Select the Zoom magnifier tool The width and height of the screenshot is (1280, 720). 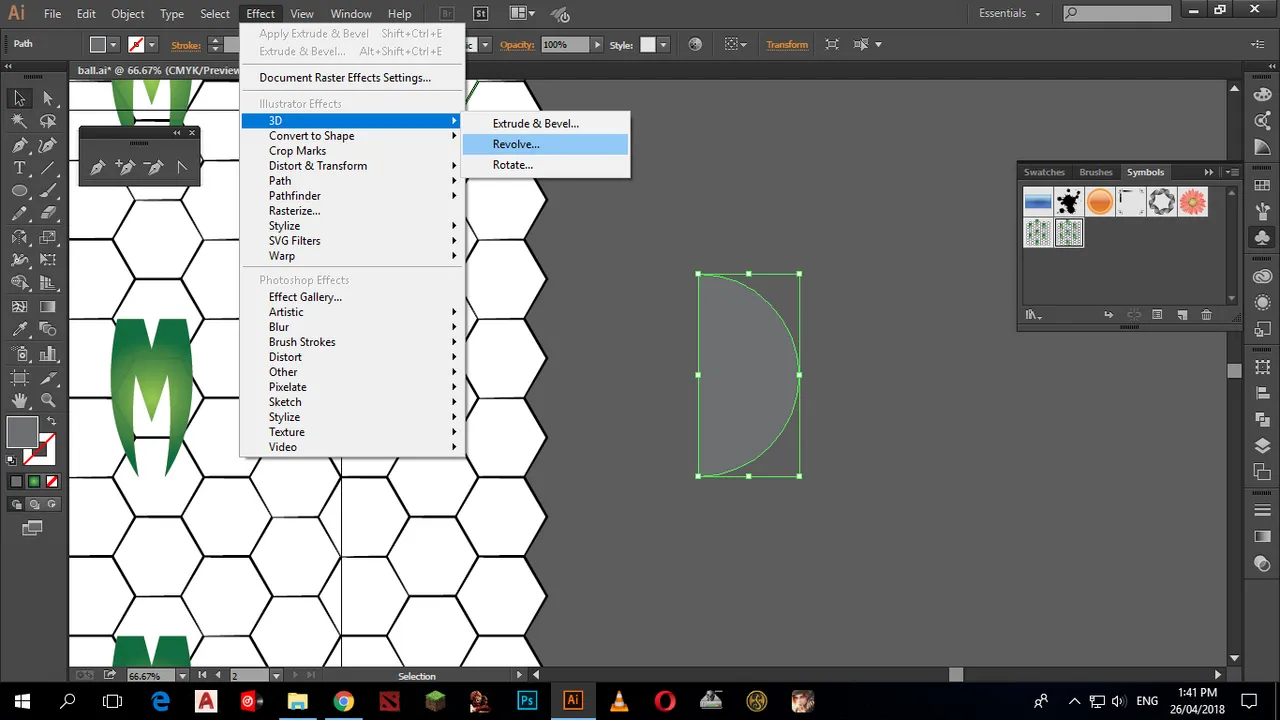[48, 400]
